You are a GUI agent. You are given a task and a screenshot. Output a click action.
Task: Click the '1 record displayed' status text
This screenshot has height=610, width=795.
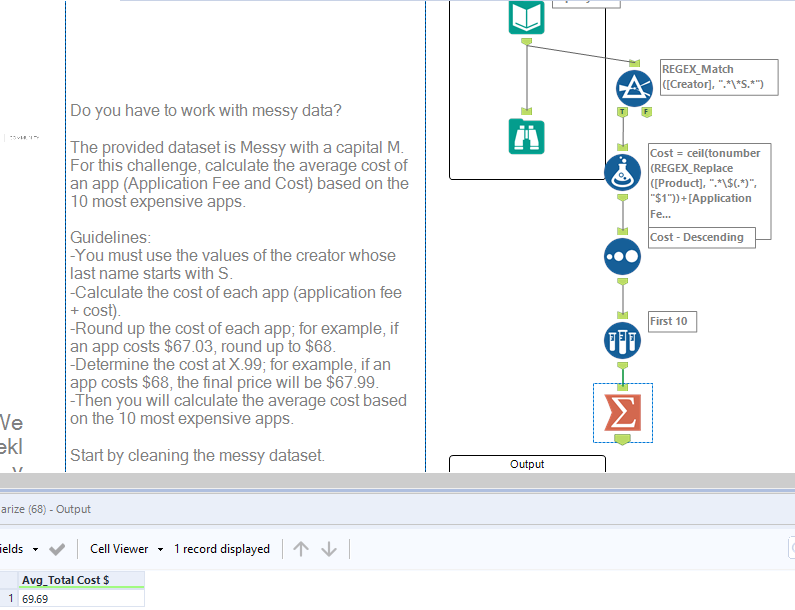pyautogui.click(x=222, y=549)
